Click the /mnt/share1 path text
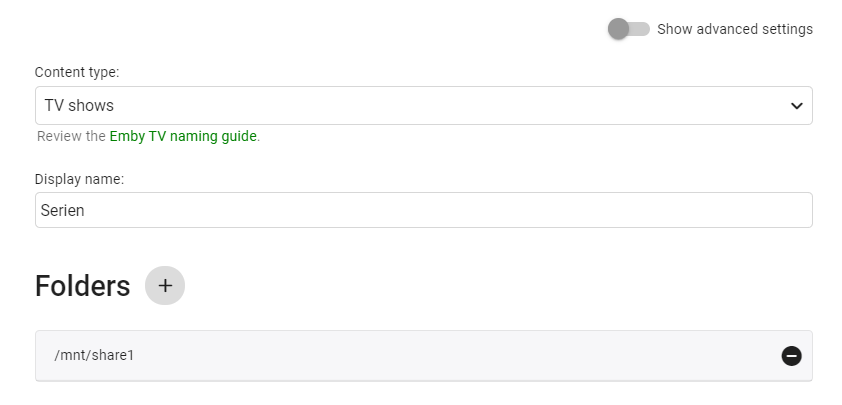The image size is (842, 405). 94,356
